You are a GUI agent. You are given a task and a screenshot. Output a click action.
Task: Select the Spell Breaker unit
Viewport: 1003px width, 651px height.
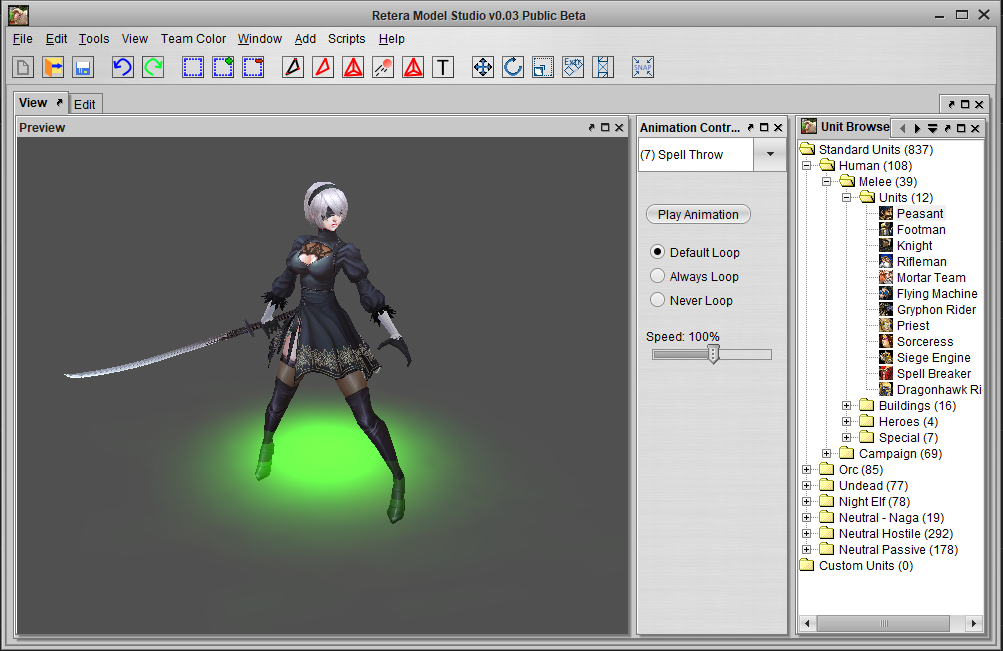coord(933,373)
